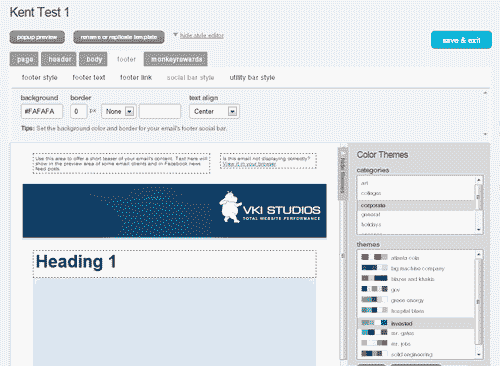The width and height of the screenshot is (500, 366).
Task: Click the VKI Studios header banner image
Action: [x=174, y=211]
